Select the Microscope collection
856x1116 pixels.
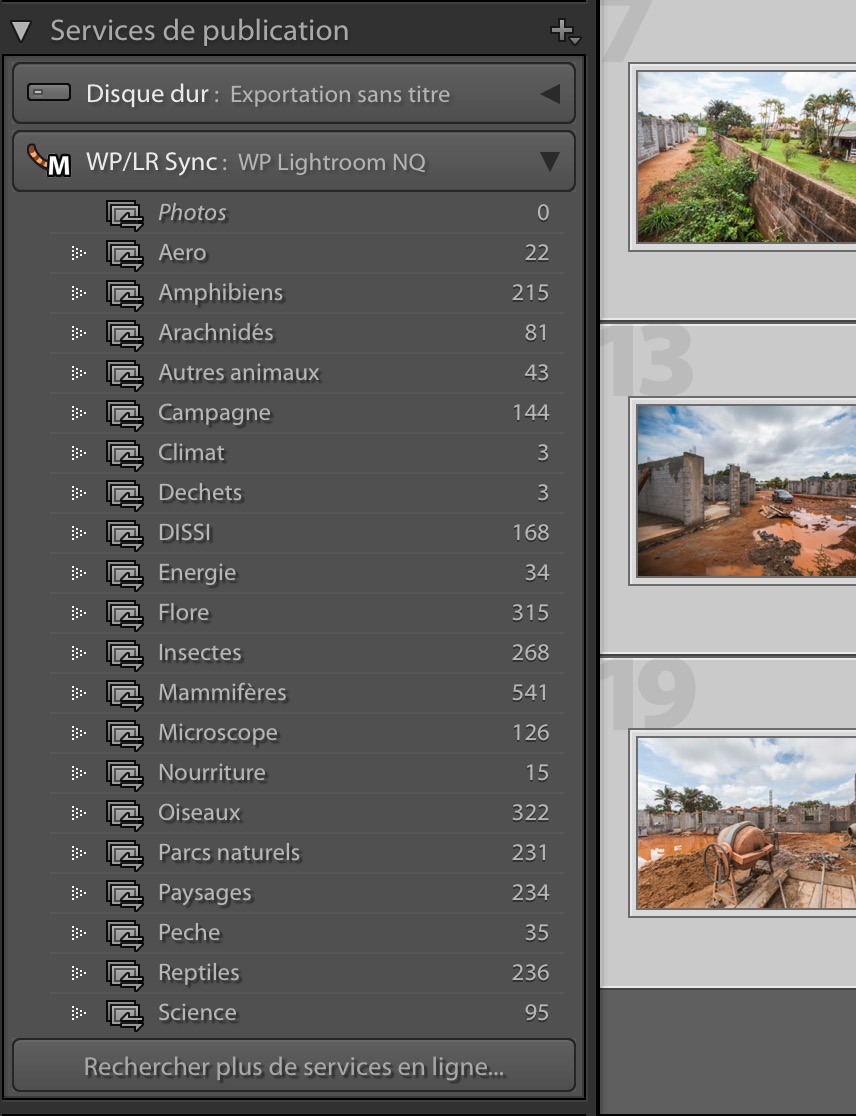[x=218, y=733]
